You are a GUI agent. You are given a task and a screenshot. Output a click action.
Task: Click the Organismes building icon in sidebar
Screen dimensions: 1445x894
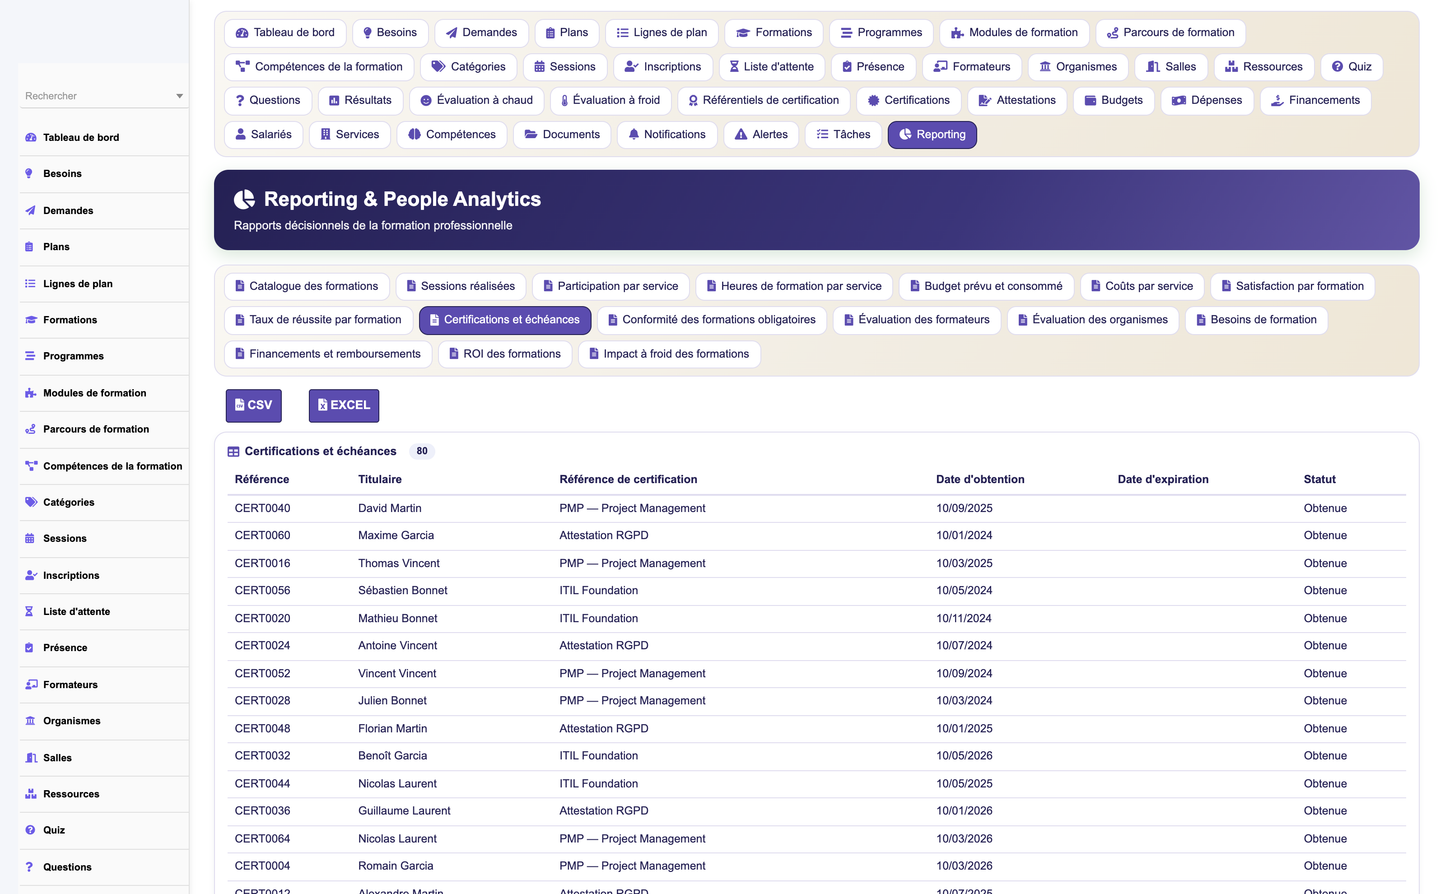point(30,721)
